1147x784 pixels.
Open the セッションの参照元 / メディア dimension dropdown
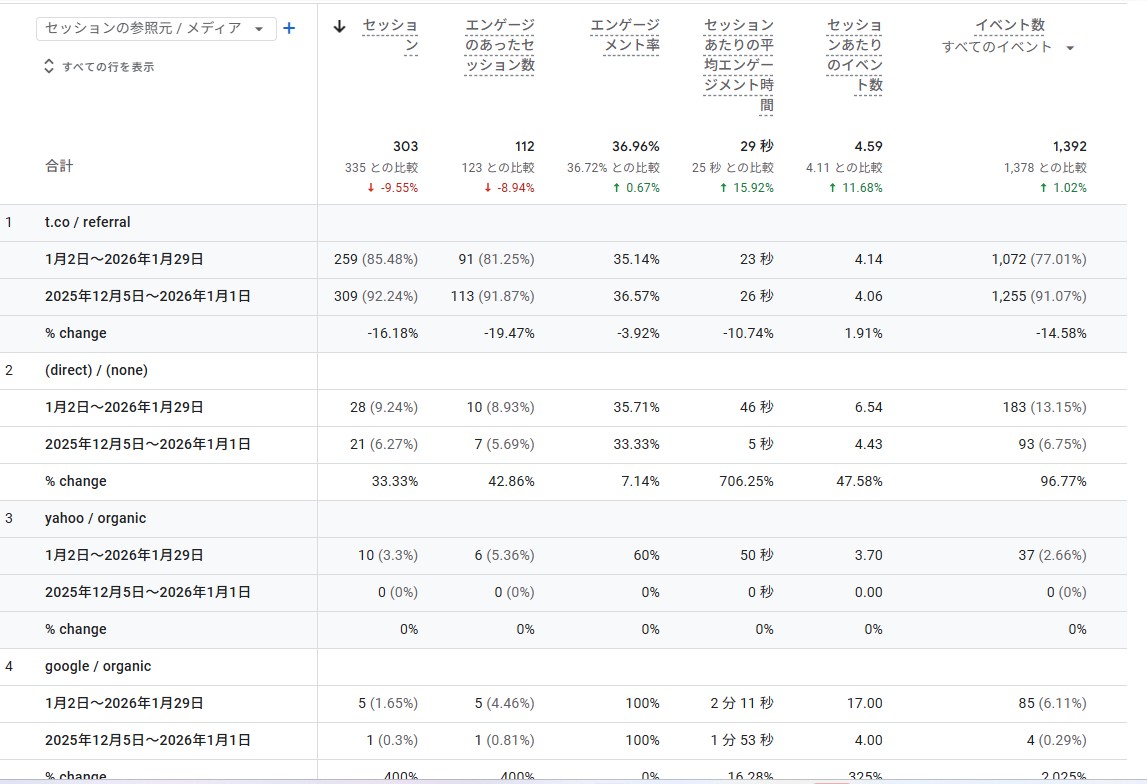point(156,29)
